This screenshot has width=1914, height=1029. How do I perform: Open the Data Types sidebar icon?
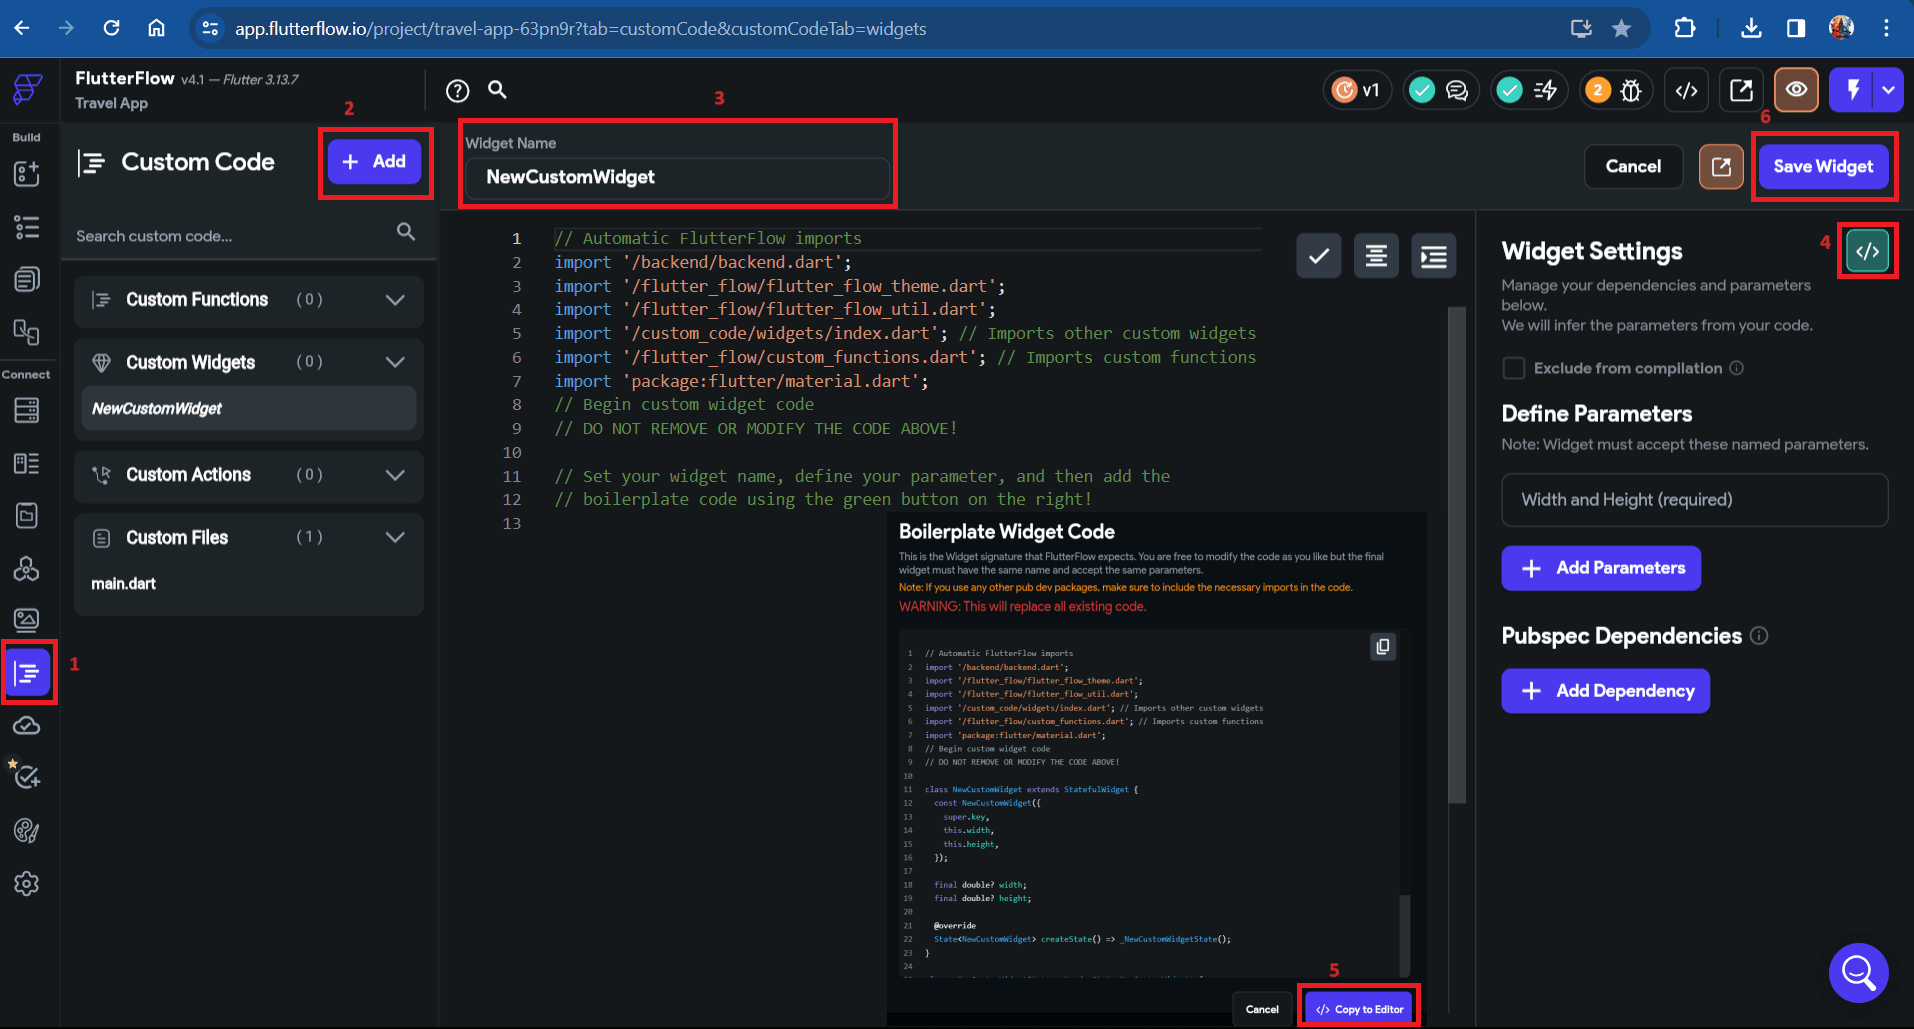(27, 463)
